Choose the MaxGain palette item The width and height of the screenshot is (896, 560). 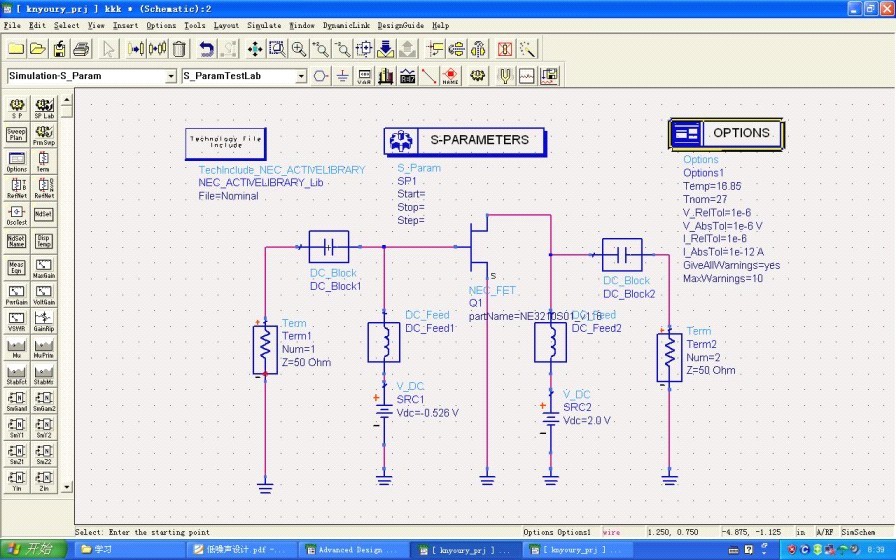click(44, 268)
